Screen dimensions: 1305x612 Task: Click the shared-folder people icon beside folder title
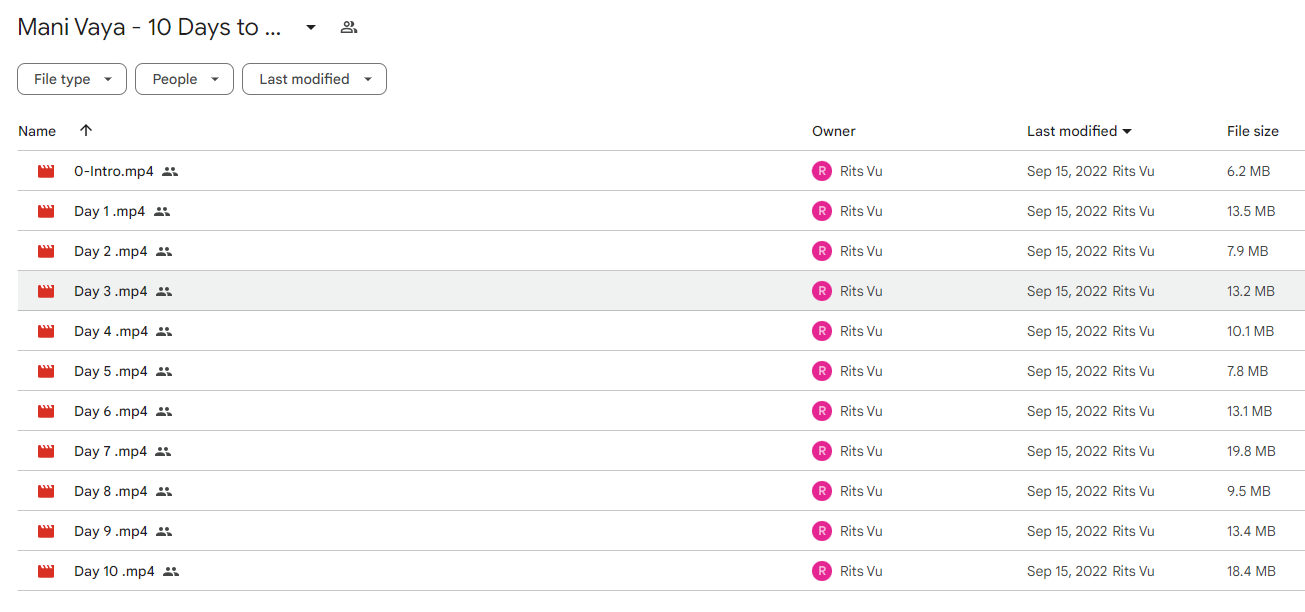click(x=348, y=28)
